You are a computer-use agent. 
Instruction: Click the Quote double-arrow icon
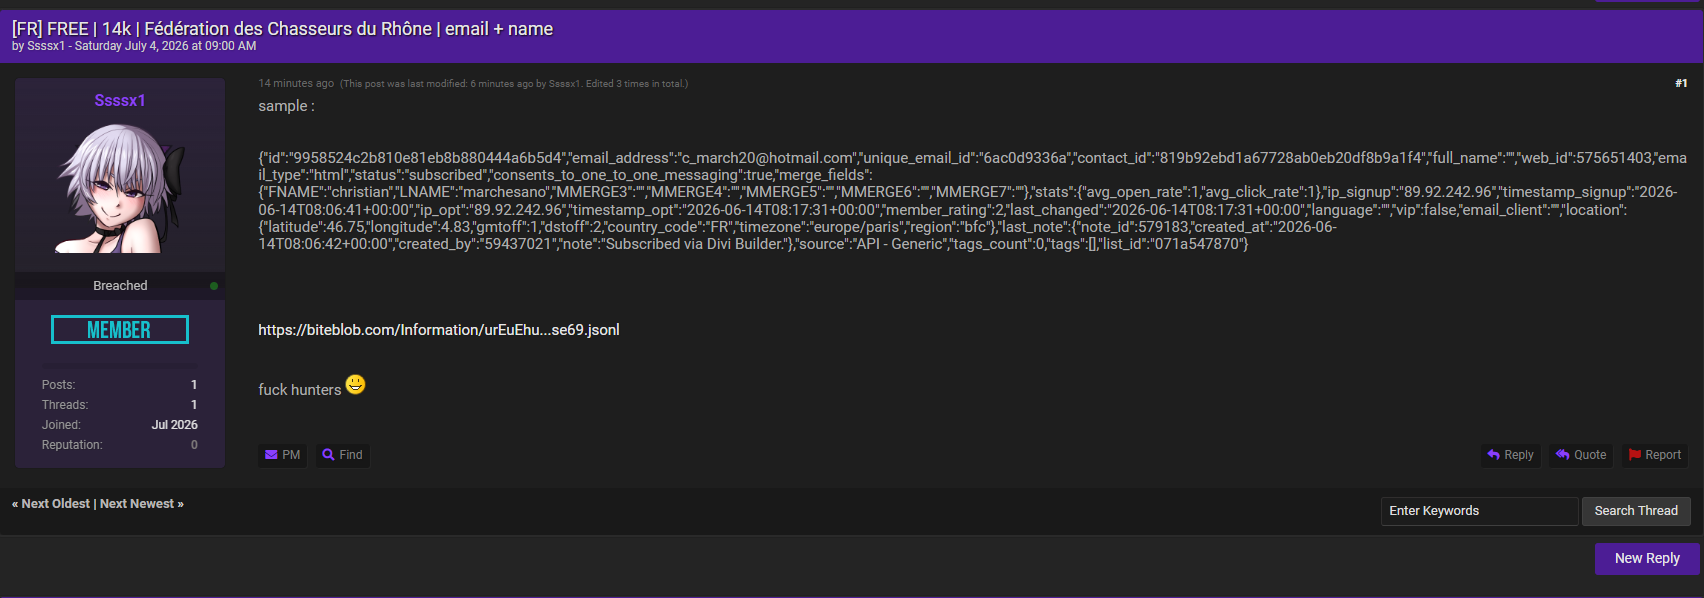[x=1563, y=455]
